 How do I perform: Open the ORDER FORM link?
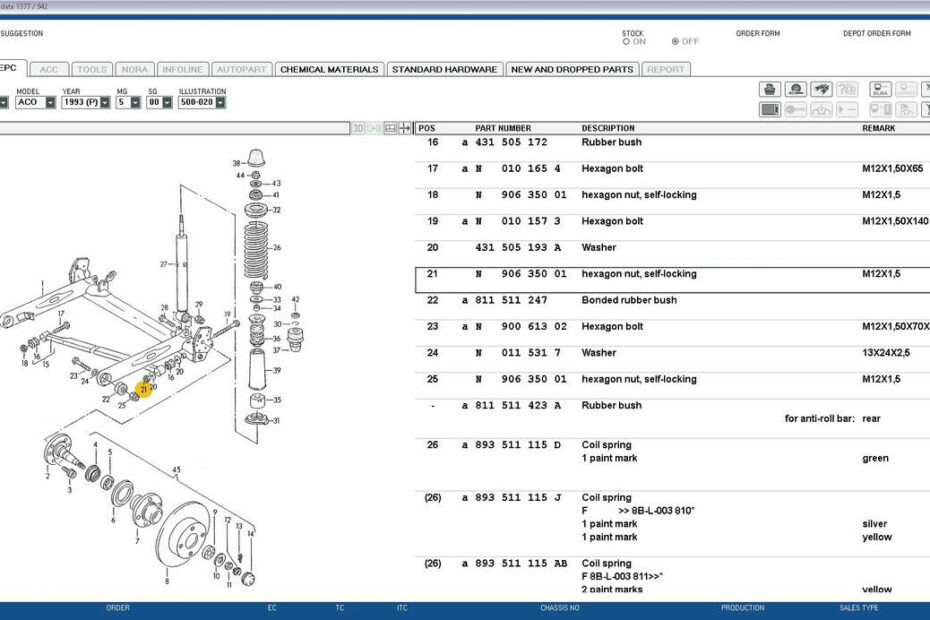click(758, 33)
